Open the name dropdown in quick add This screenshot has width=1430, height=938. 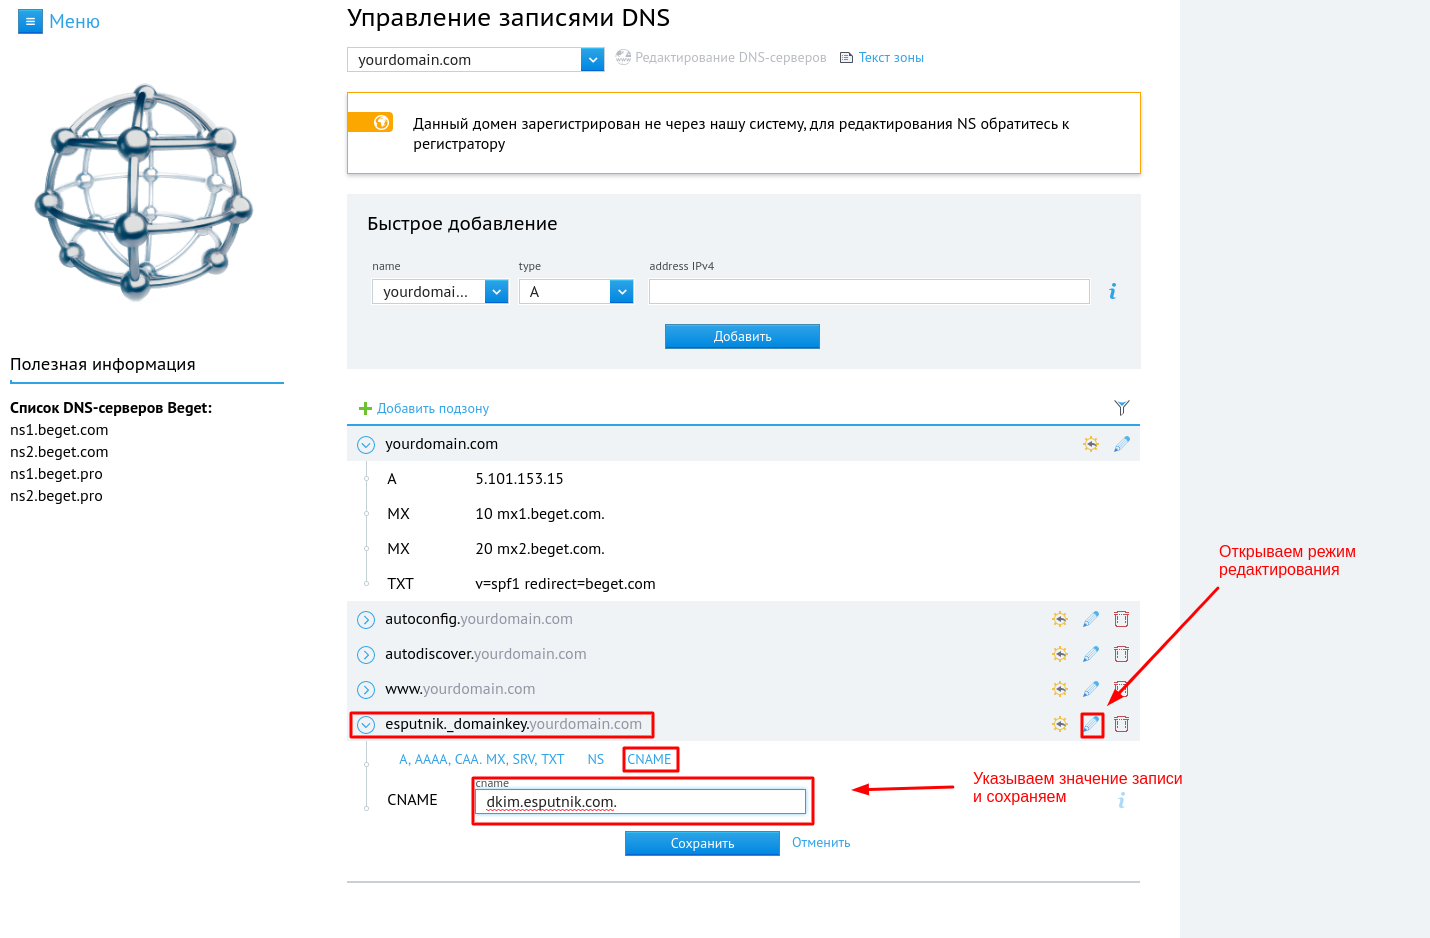pos(496,292)
